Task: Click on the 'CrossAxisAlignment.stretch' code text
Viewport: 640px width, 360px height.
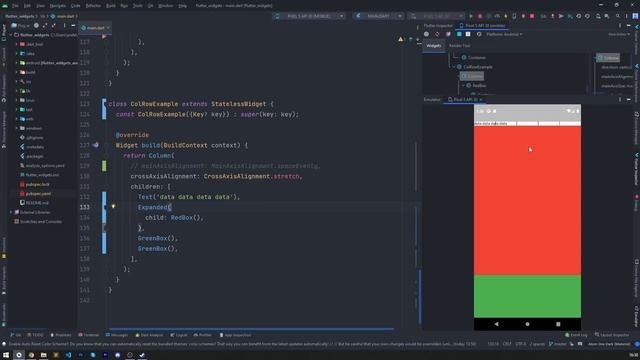Action: point(251,176)
